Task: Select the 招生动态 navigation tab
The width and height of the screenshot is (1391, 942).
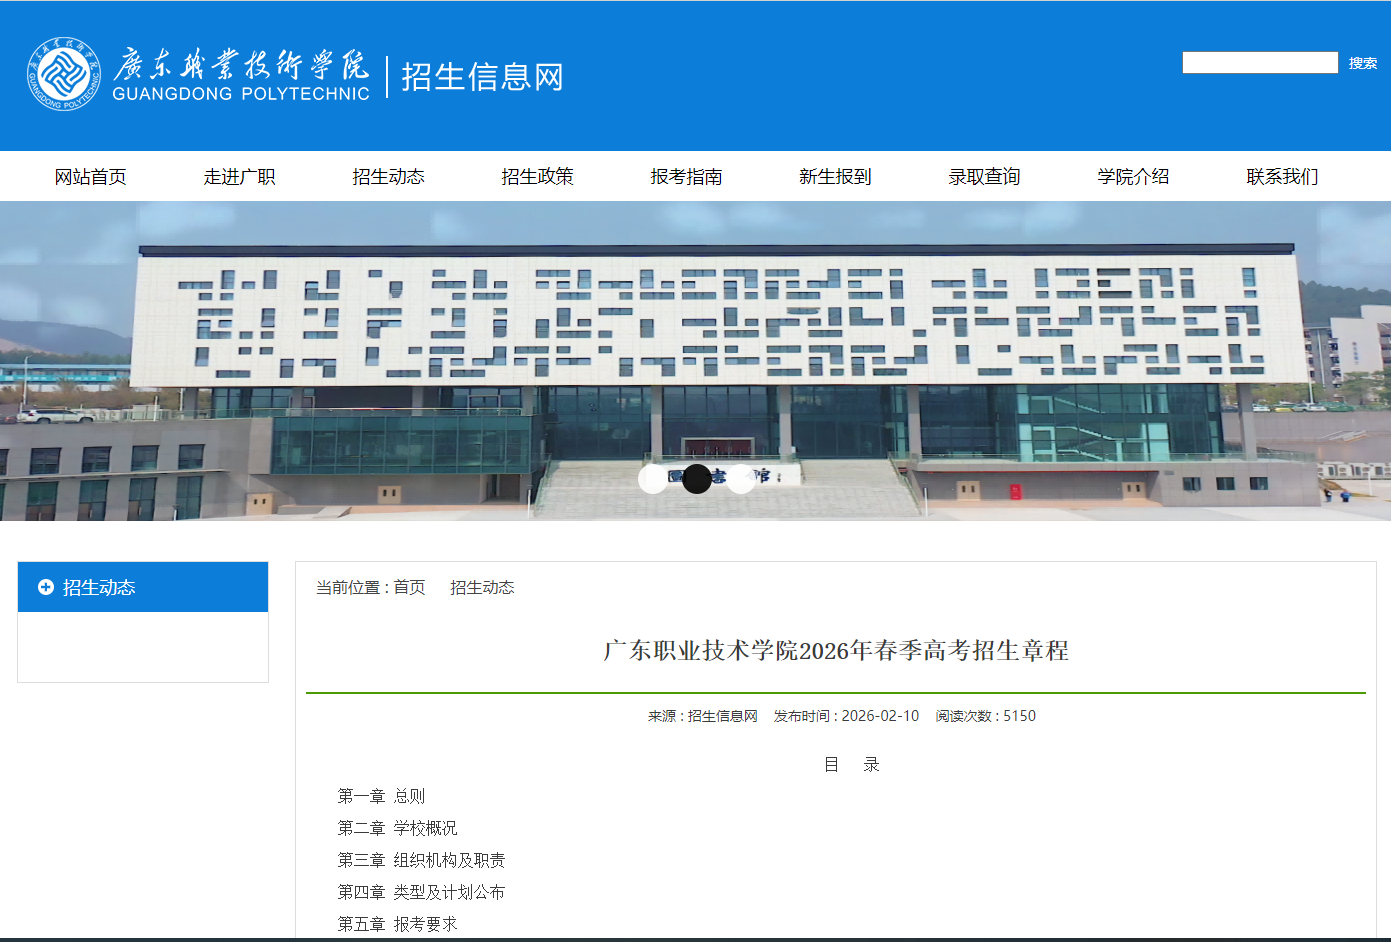Action: tap(389, 176)
